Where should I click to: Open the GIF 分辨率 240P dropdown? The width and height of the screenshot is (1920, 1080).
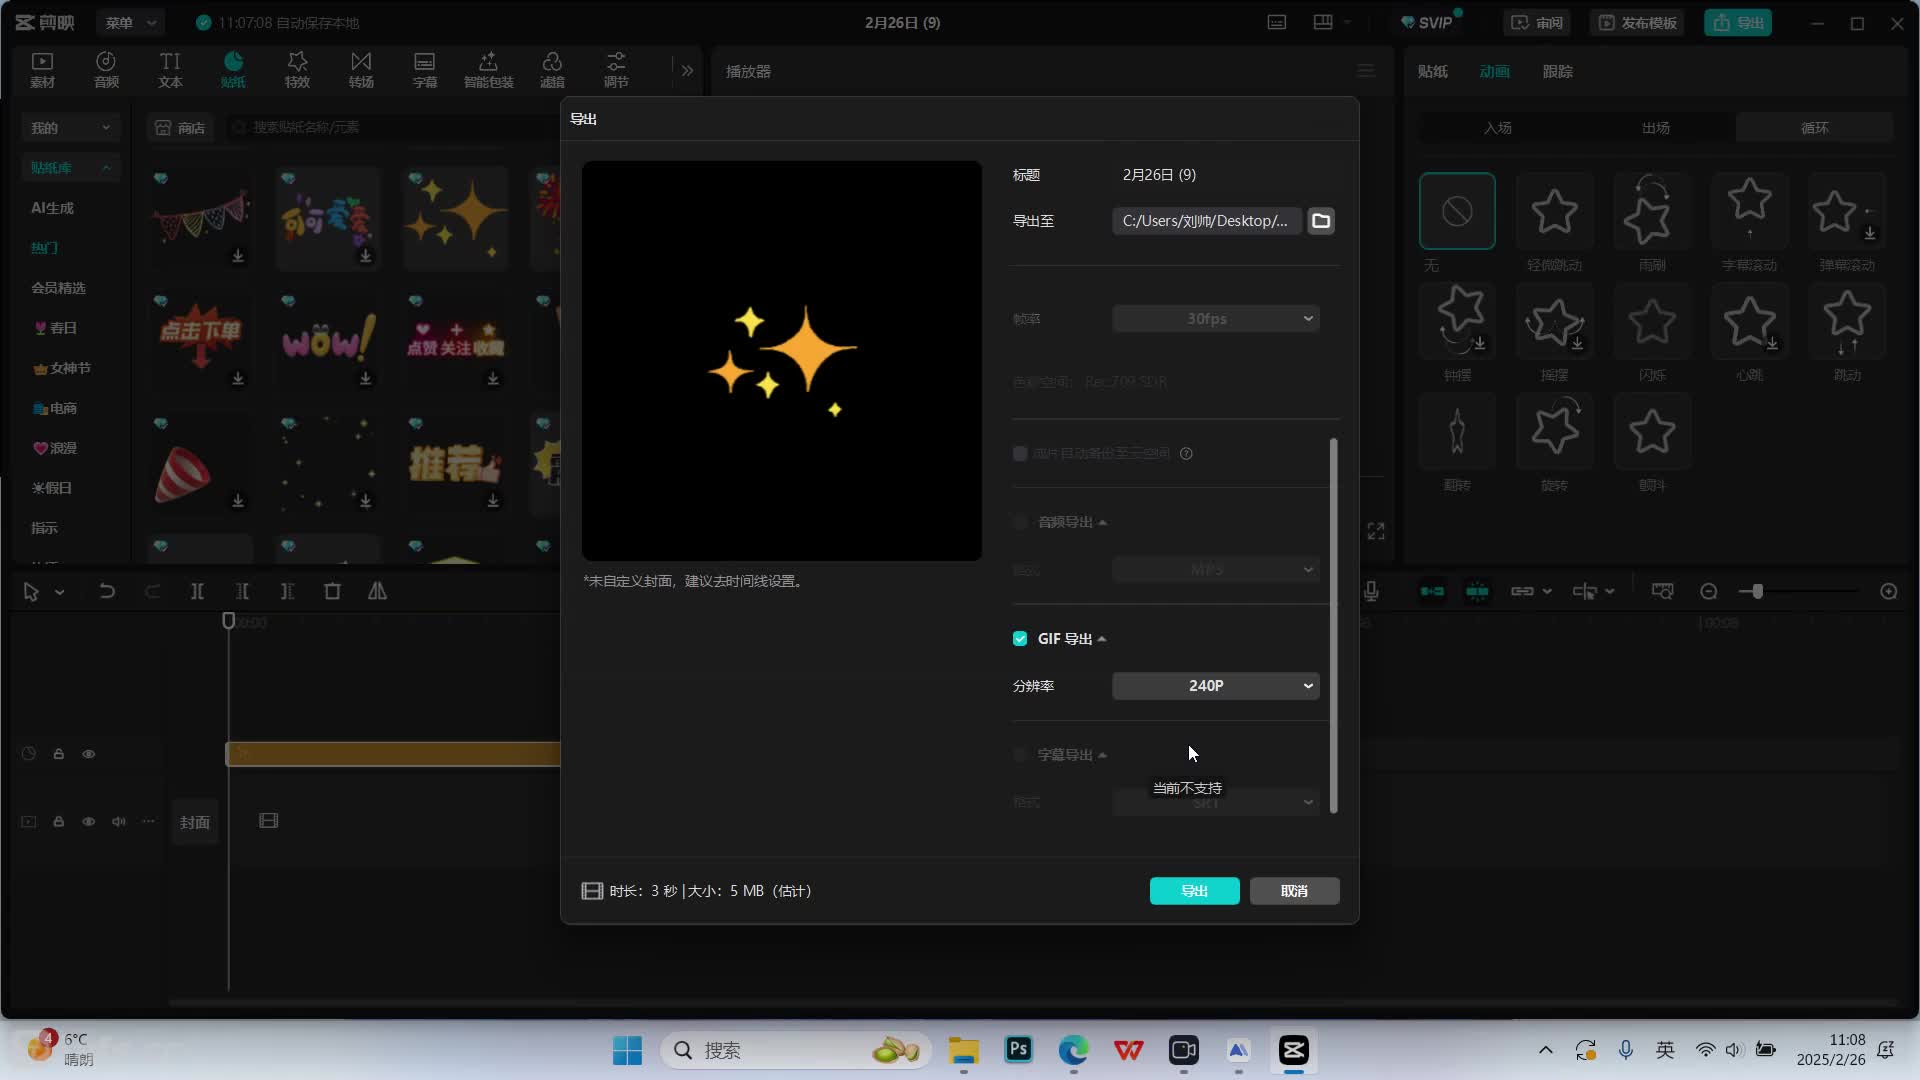(x=1216, y=686)
